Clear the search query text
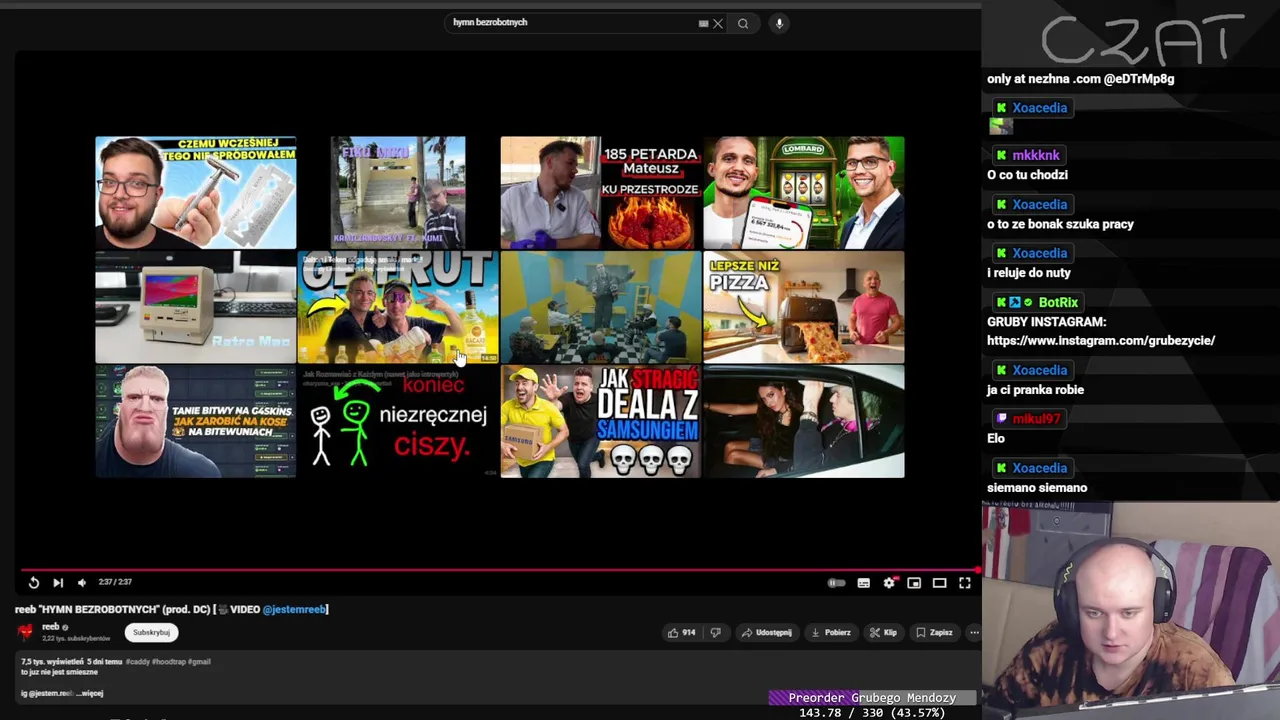 [x=718, y=23]
